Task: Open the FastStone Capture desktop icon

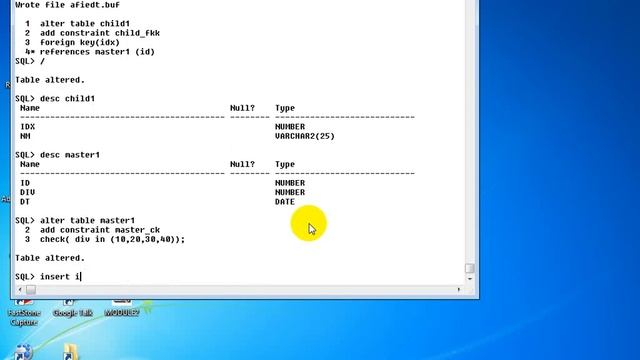Action: tap(24, 313)
